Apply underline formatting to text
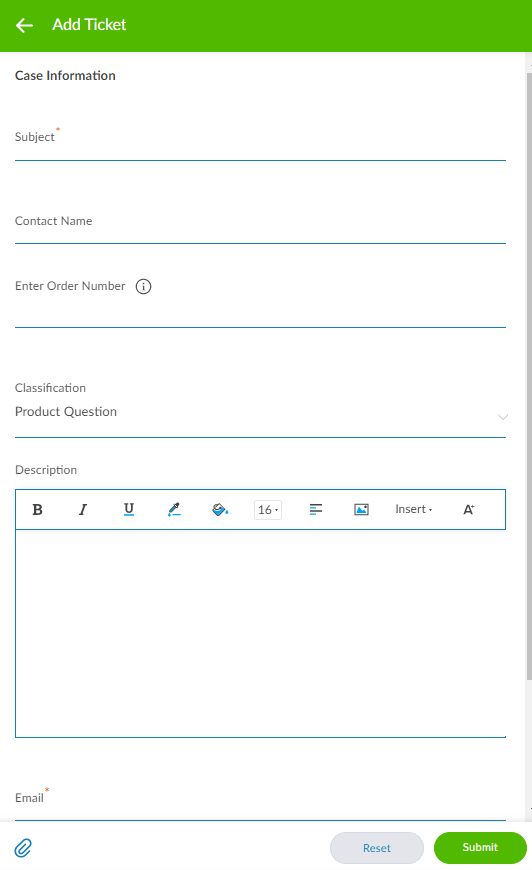This screenshot has width=532, height=870. [x=129, y=509]
